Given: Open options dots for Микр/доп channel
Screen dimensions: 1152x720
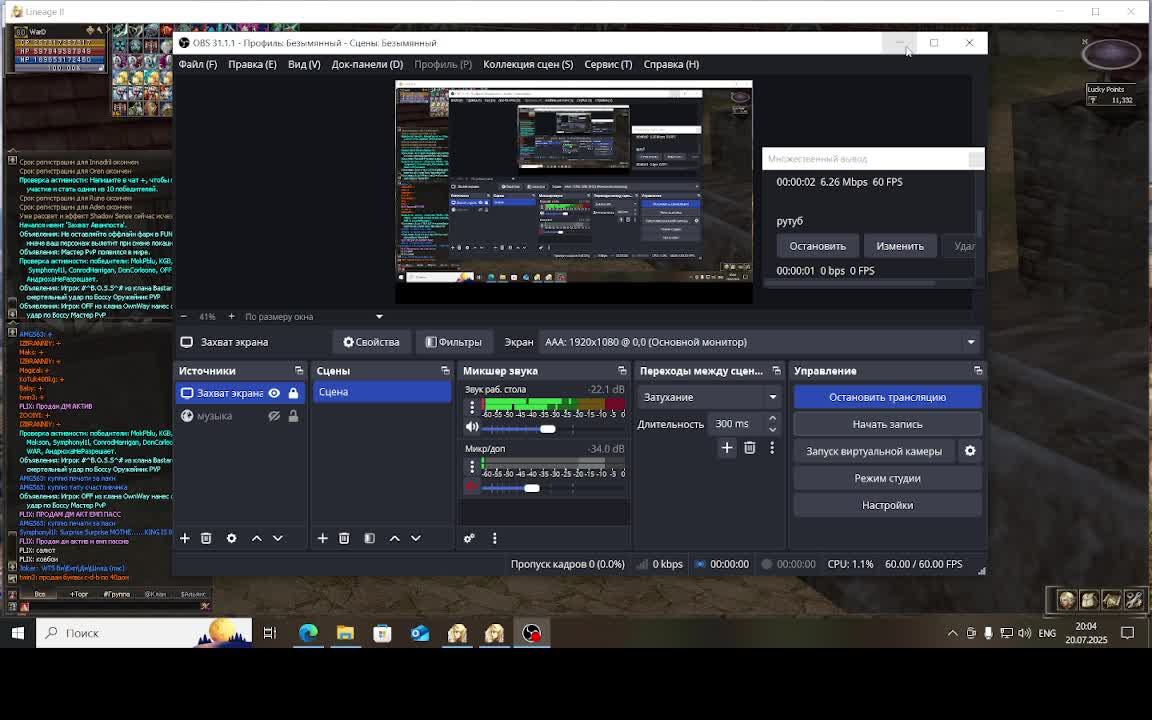Looking at the screenshot, I should [x=472, y=467].
